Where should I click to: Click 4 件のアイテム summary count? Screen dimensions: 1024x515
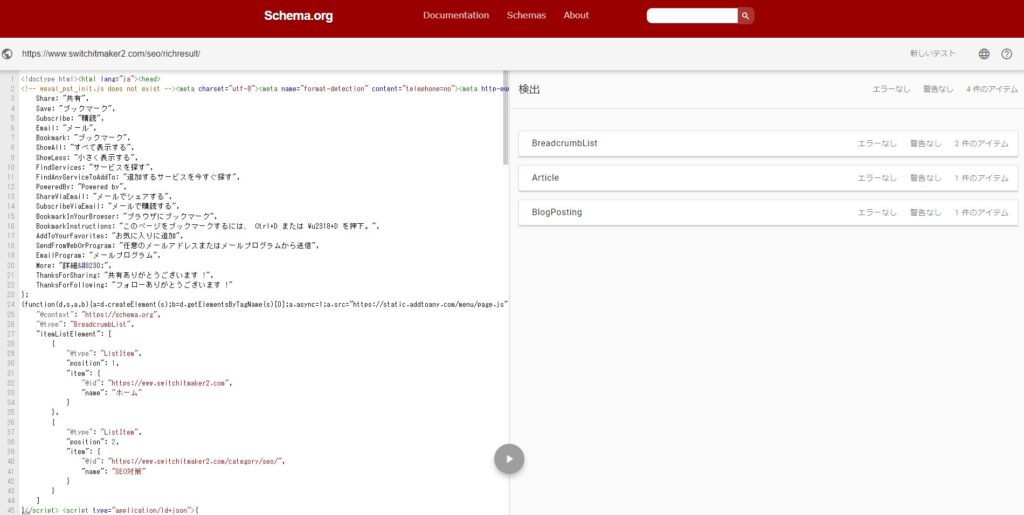click(x=991, y=89)
